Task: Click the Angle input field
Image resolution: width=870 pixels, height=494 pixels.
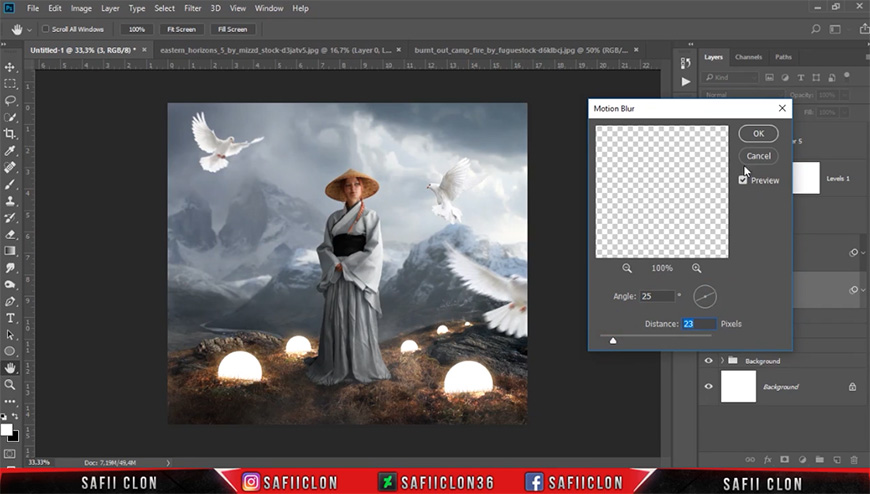Action: [657, 296]
